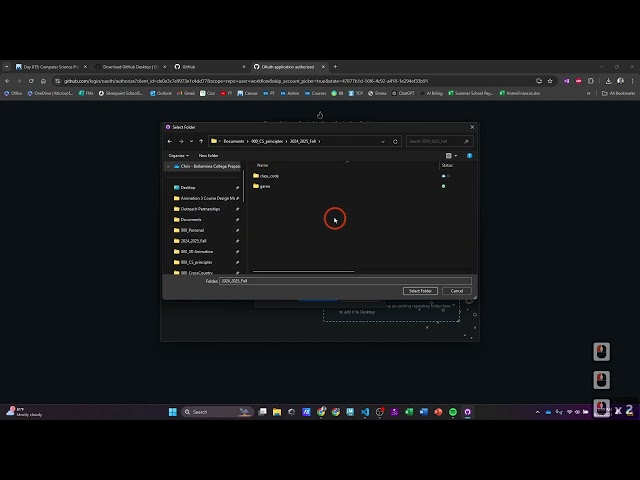Click the Folder name input field
This screenshot has width=640, height=480.
click(345, 281)
